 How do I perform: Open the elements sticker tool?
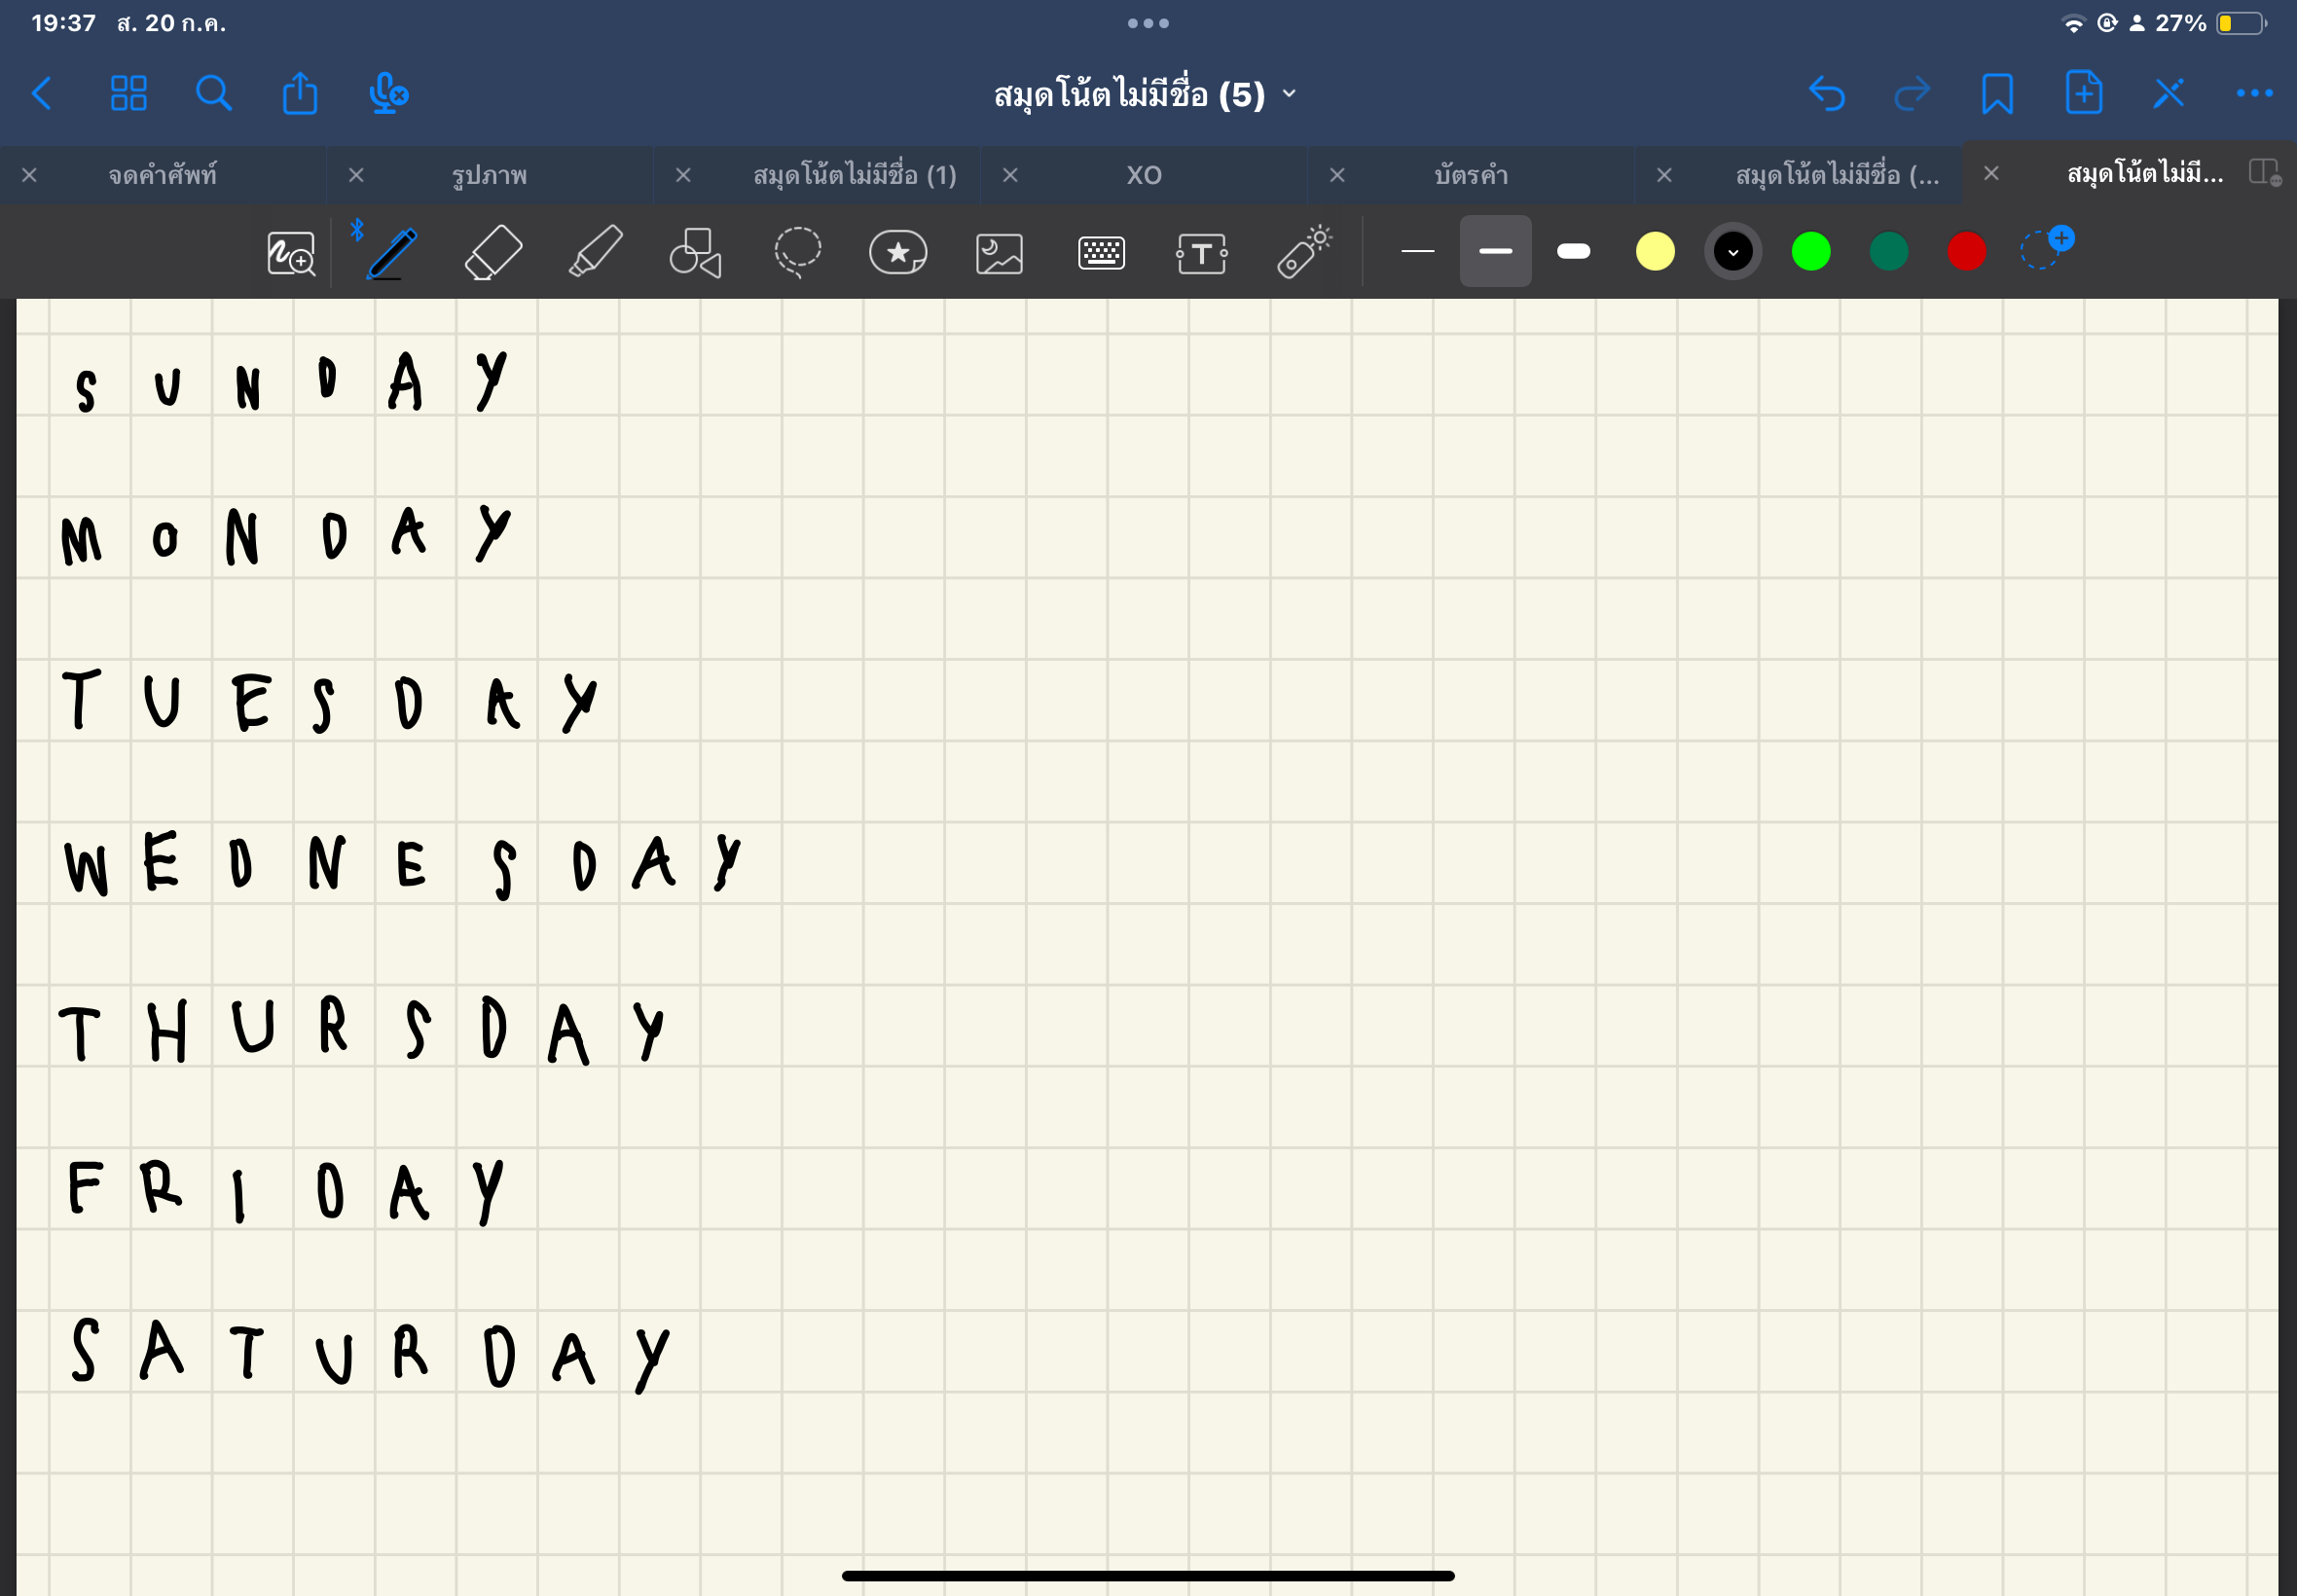pyautogui.click(x=898, y=252)
